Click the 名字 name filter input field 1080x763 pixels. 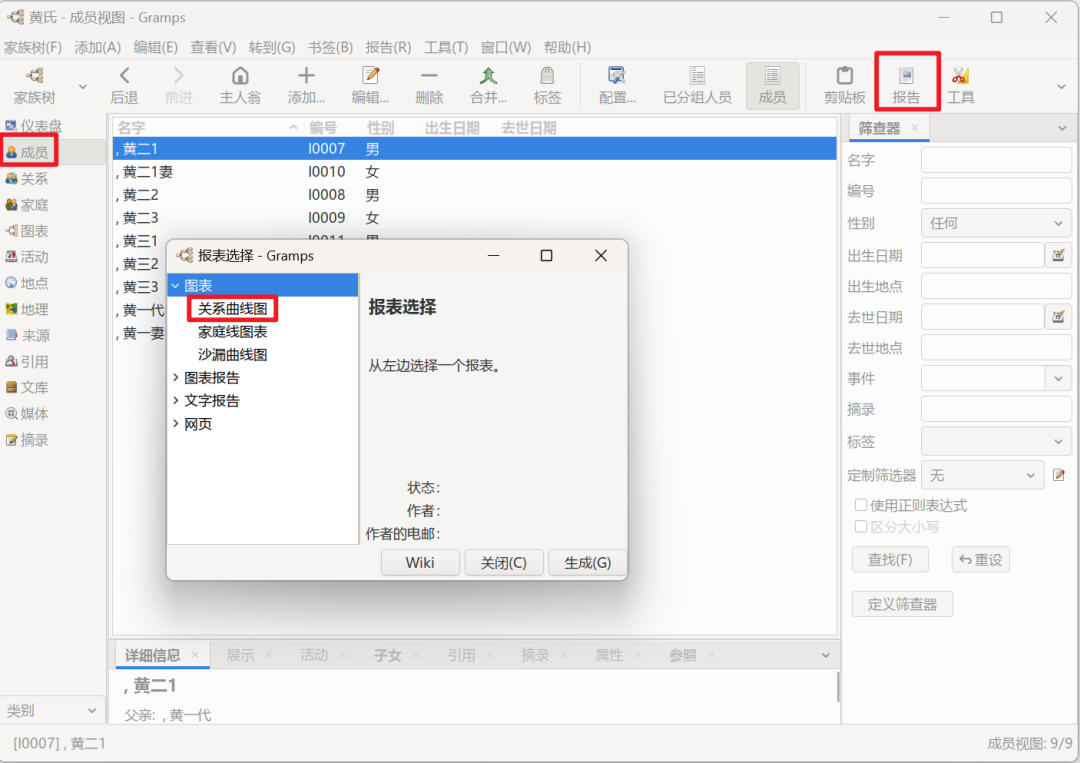[x=995, y=160]
